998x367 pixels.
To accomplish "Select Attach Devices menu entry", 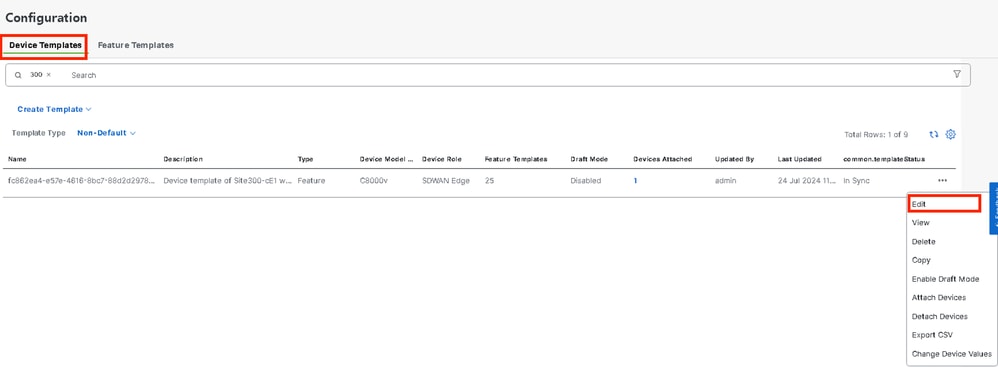I will point(939,298).
